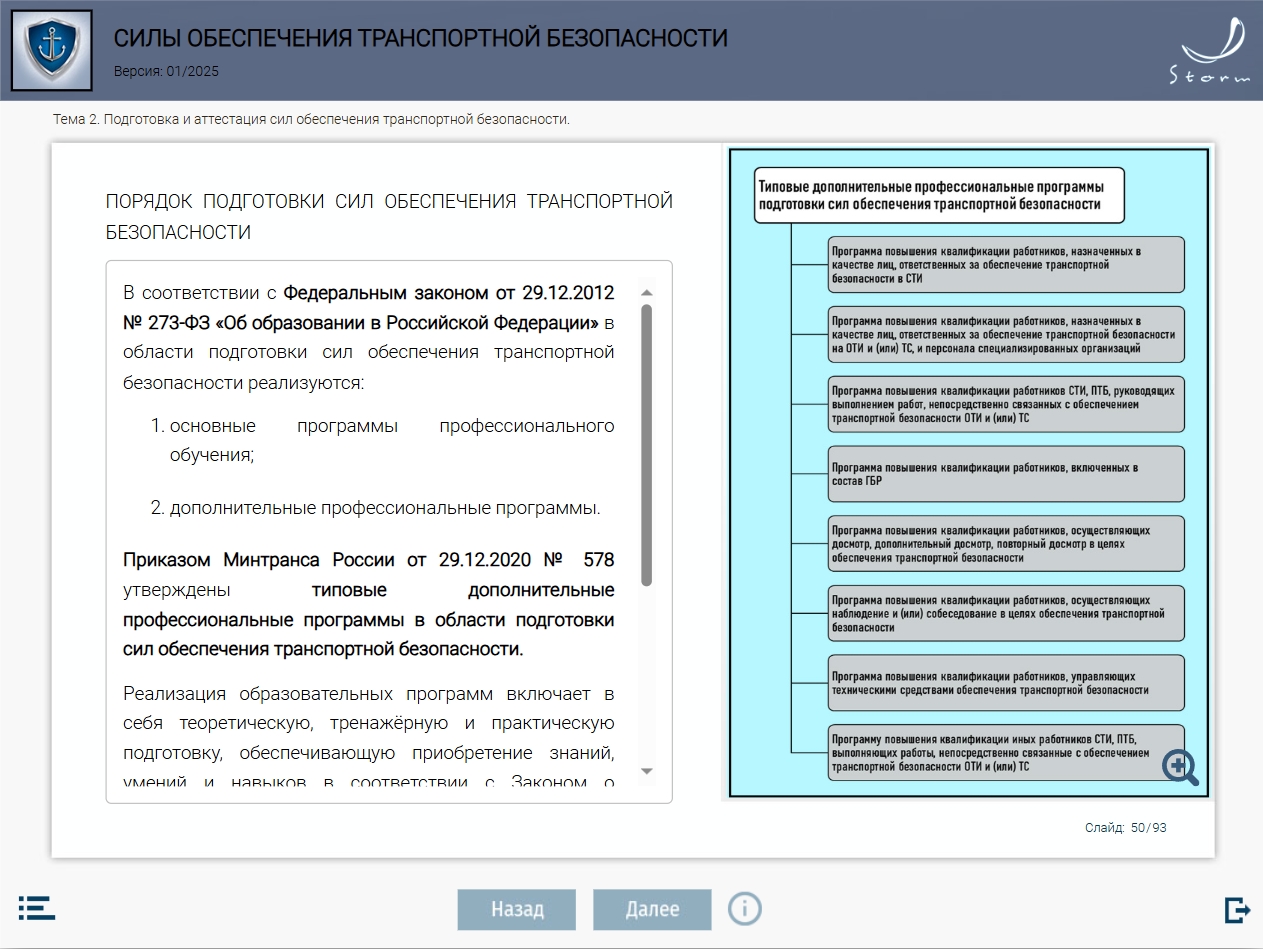Open the table of contents menu icon
Viewport: 1263px width, 949px height.
(37, 908)
